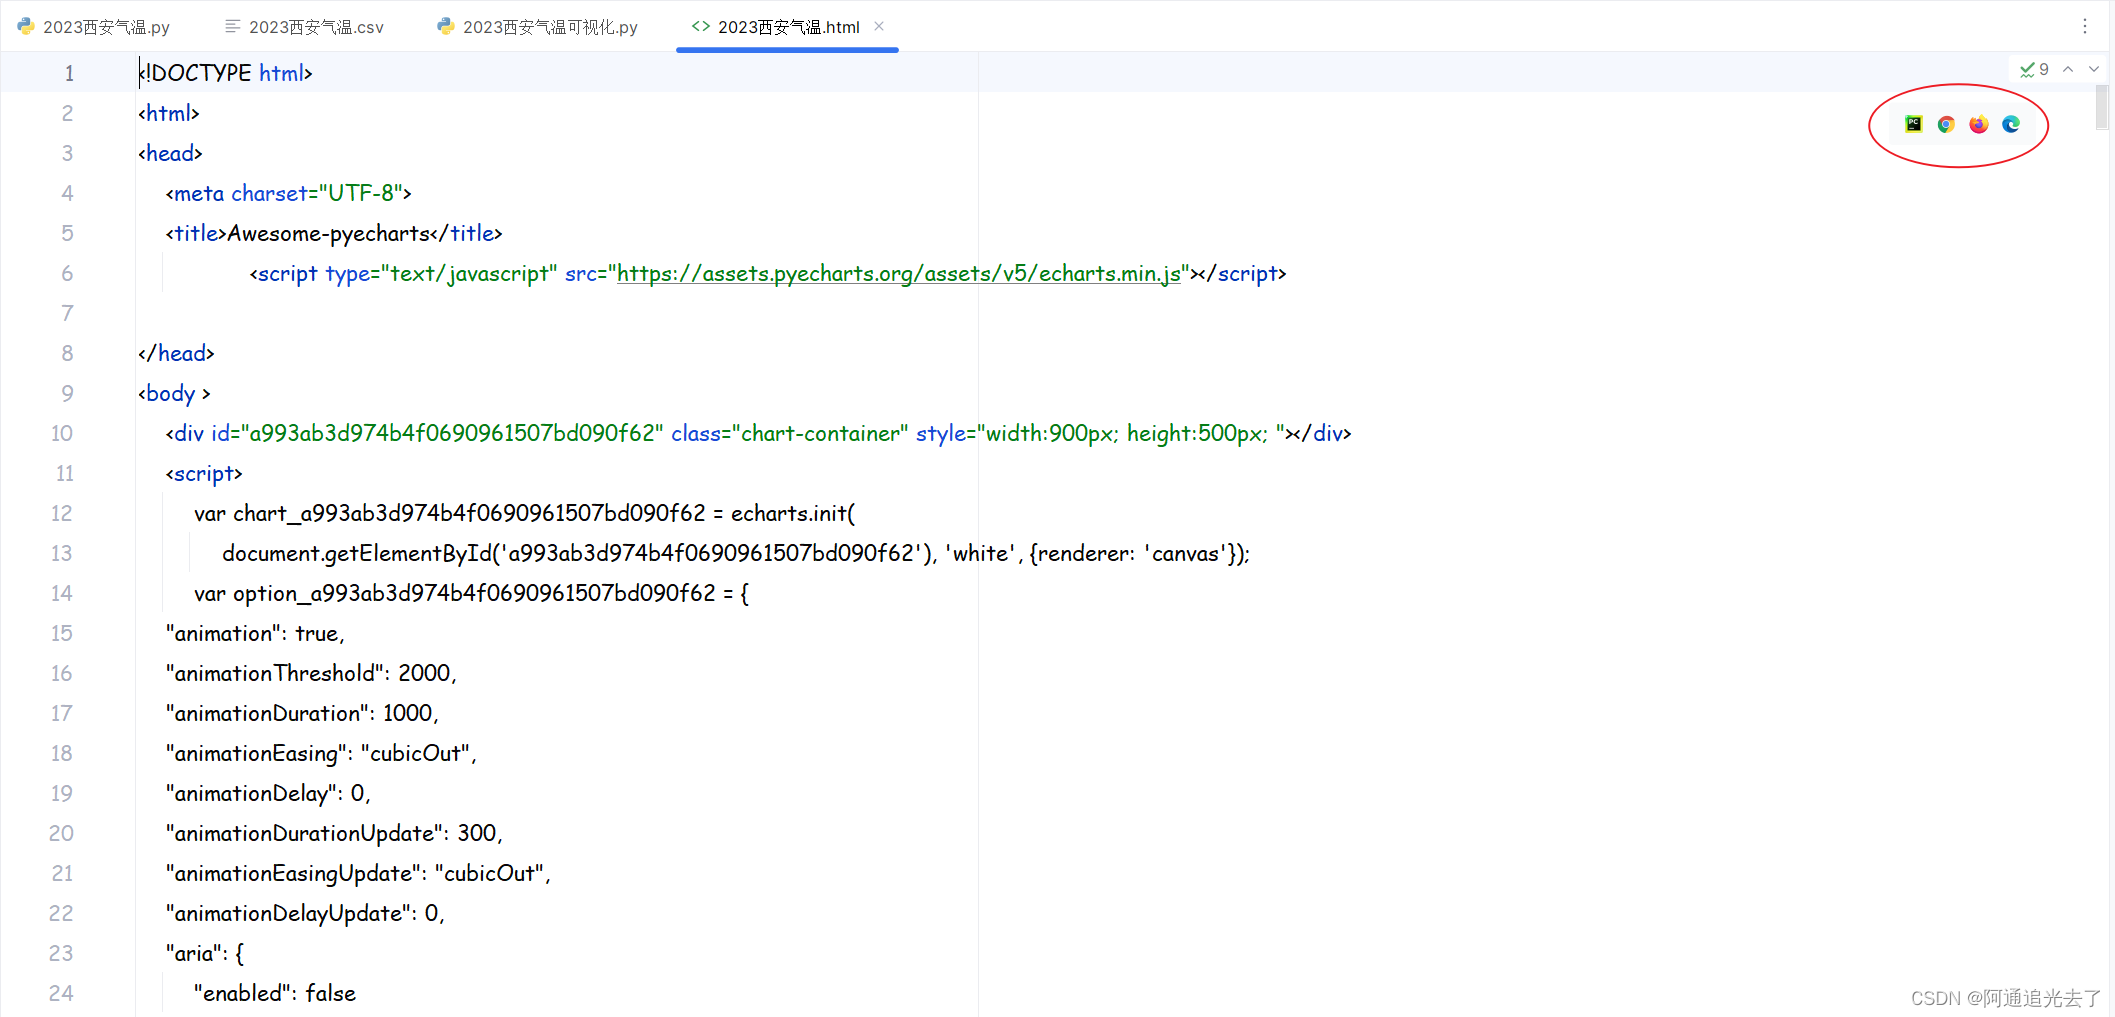The height and width of the screenshot is (1017, 2115).
Task: Close the 2023西安气温.html tab
Action: (879, 27)
